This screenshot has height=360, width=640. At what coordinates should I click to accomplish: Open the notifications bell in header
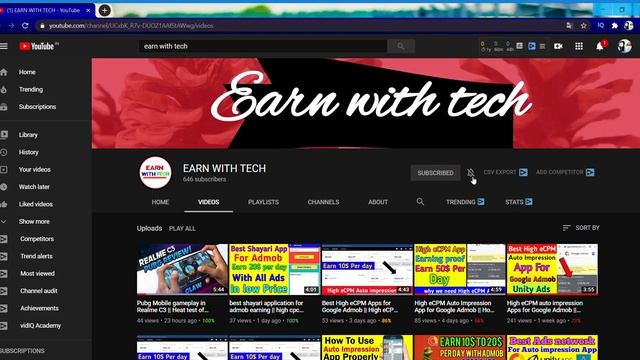point(600,46)
